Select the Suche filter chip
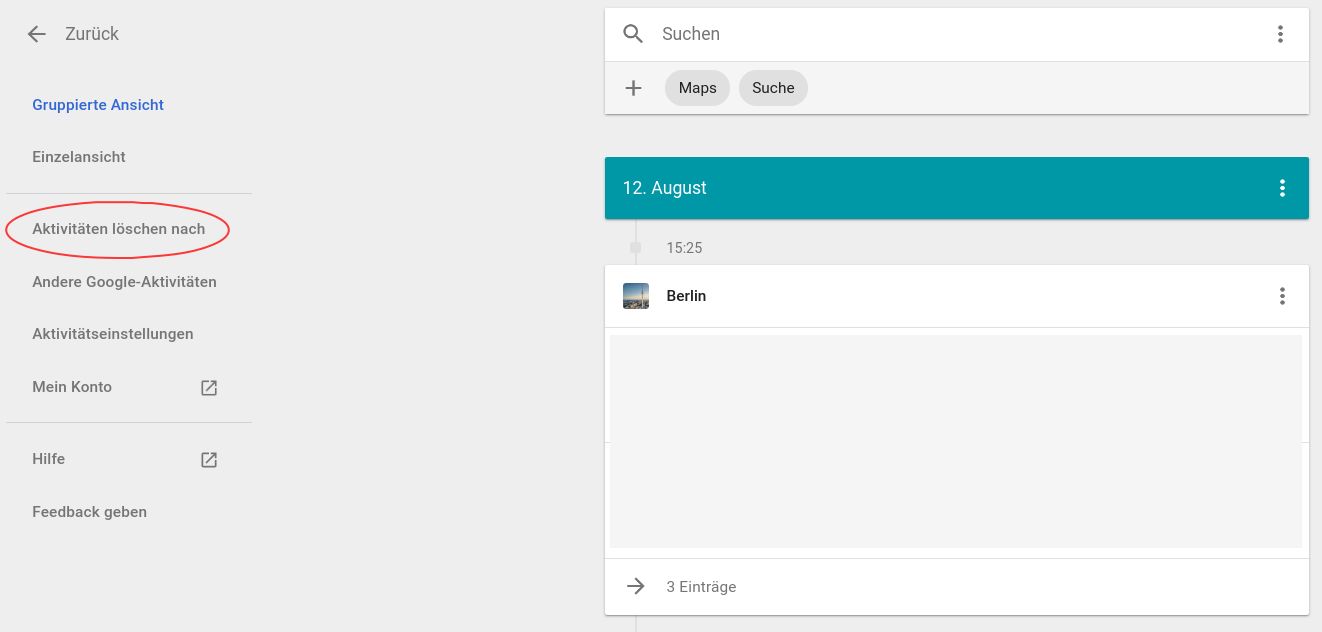Viewport: 1322px width, 632px height. coord(773,88)
